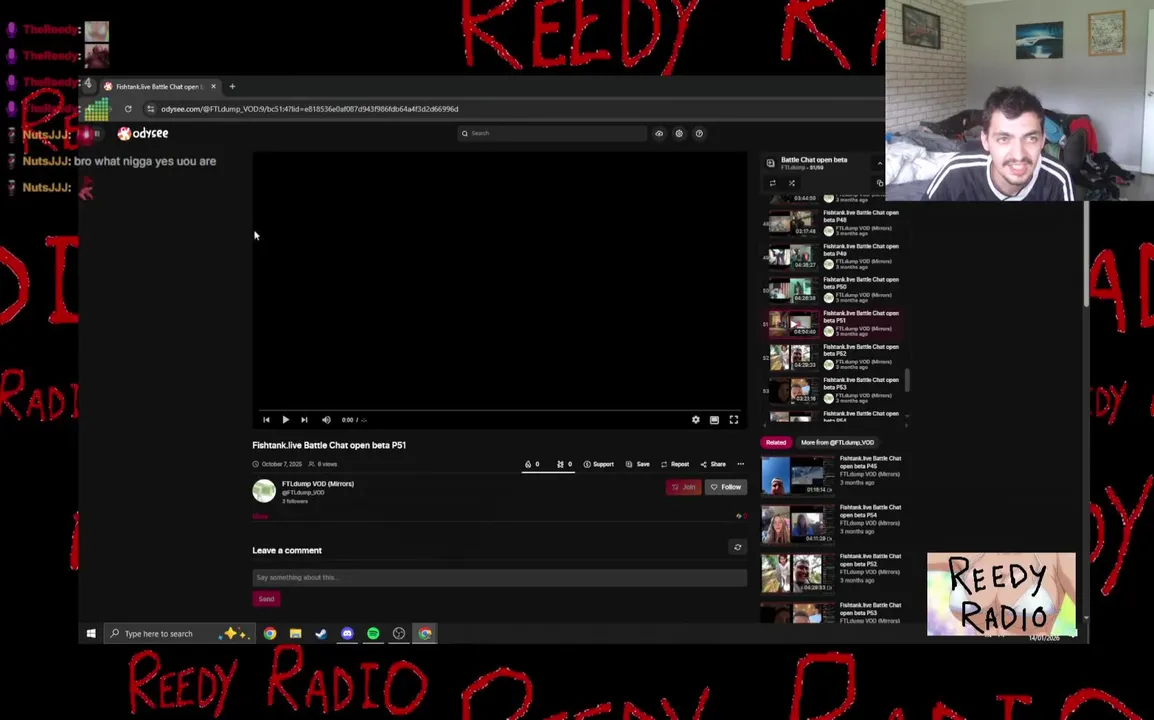Screen dimensions: 1154x720
Task: Select the Related tab
Action: coord(776,442)
